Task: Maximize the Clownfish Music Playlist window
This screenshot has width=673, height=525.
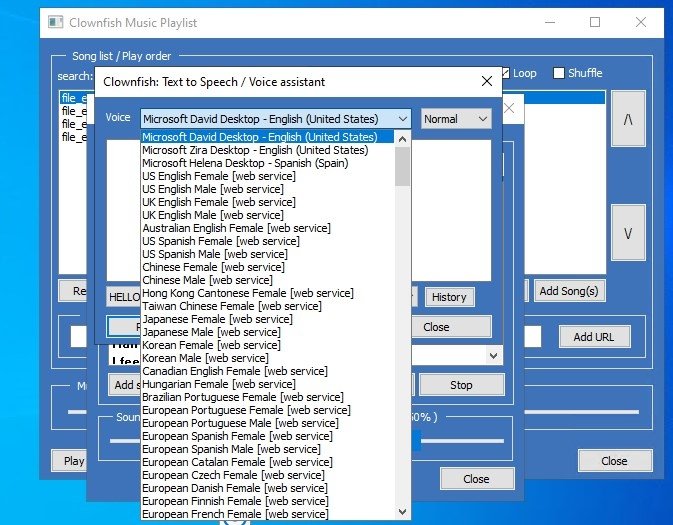Action: click(x=595, y=22)
